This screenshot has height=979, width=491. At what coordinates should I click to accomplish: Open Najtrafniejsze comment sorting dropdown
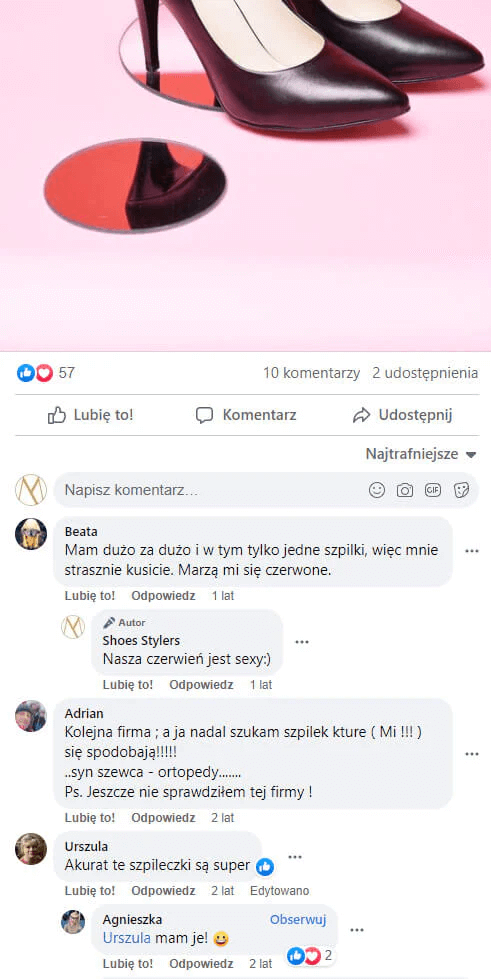point(421,454)
